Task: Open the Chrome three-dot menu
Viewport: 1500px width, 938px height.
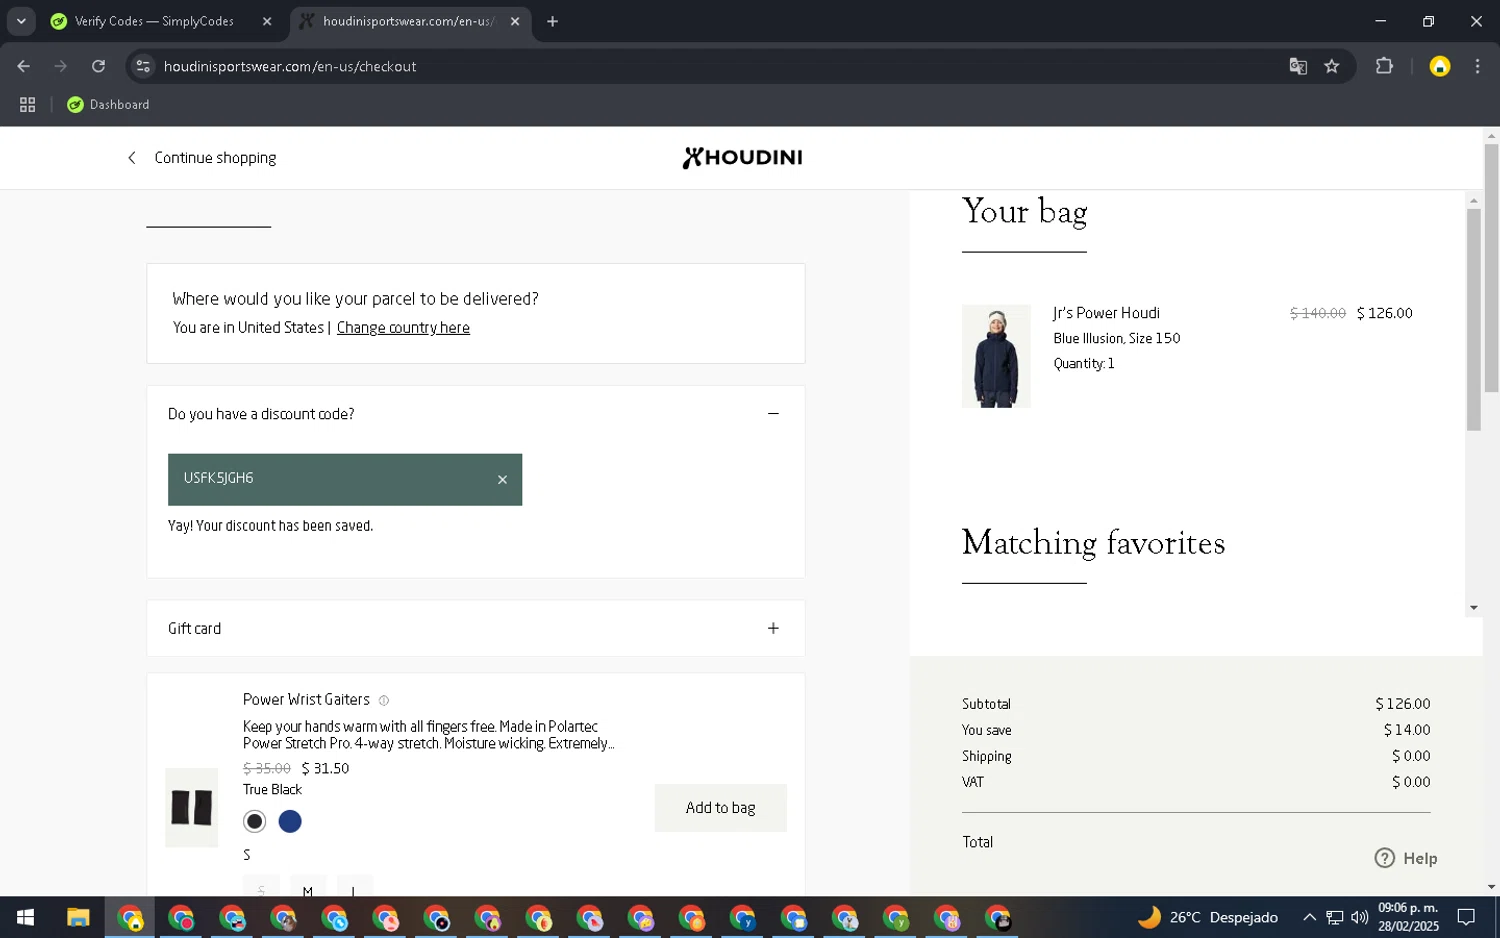Action: [x=1477, y=66]
